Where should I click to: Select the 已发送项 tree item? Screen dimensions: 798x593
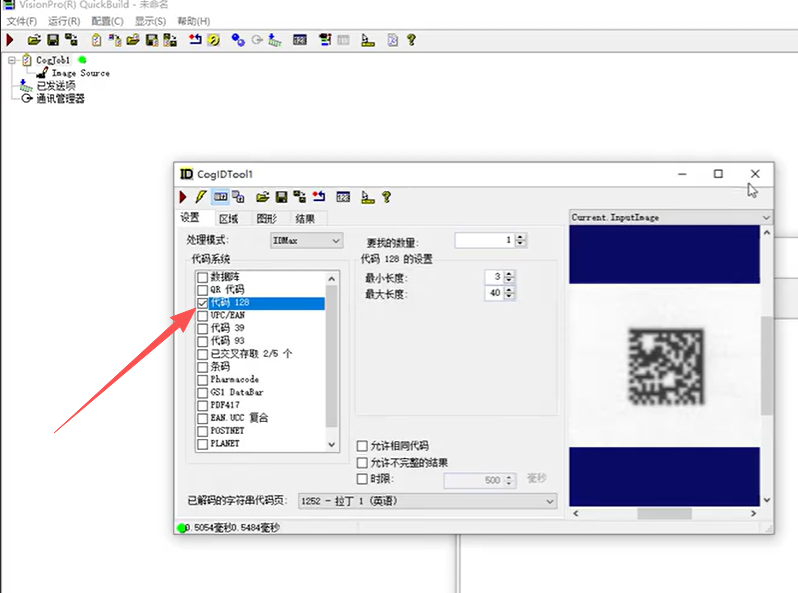[56, 86]
